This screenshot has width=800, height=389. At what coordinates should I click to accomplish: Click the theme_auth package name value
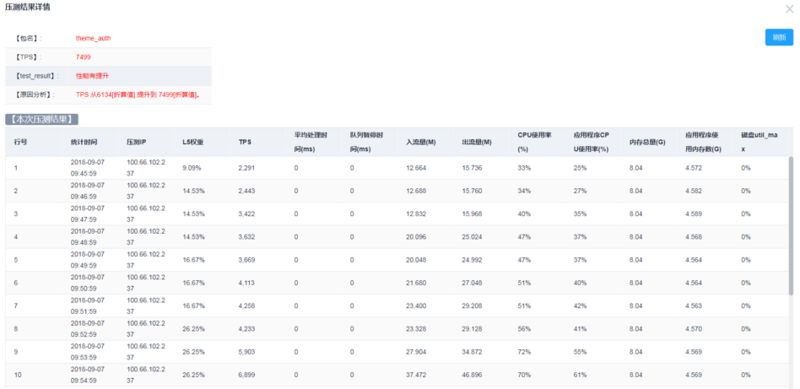[x=93, y=38]
